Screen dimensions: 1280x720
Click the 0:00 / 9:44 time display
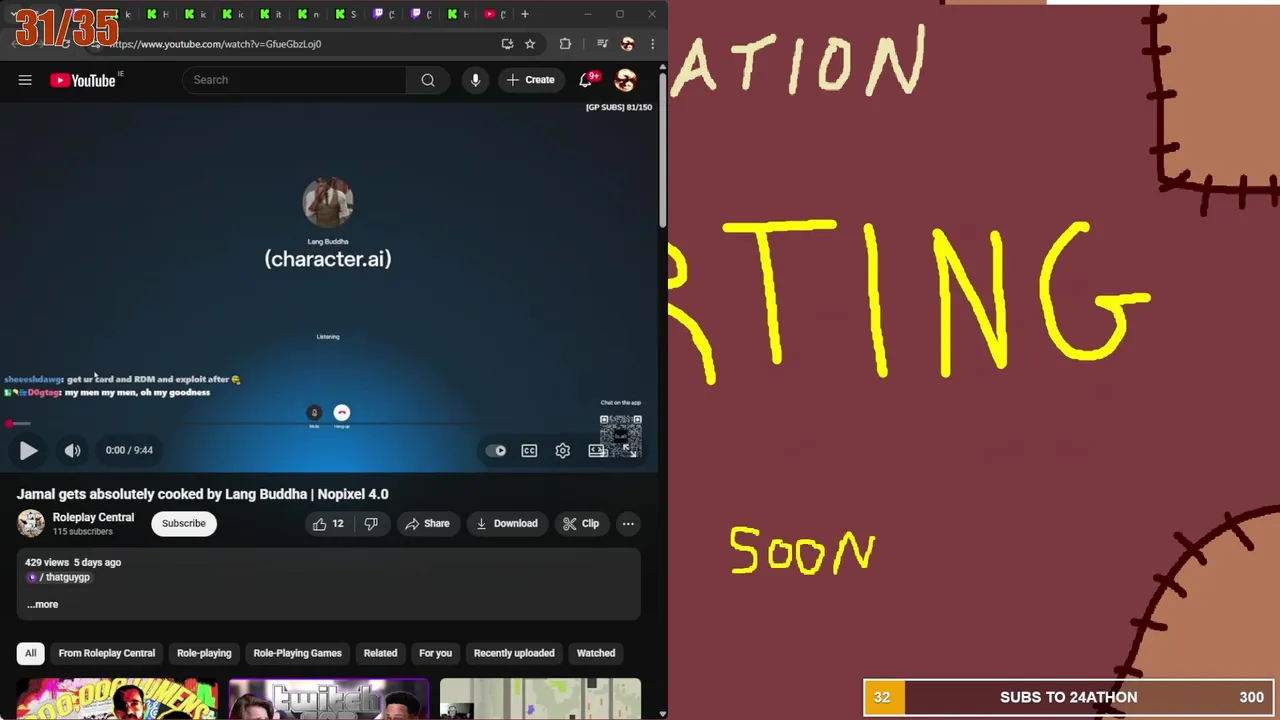click(129, 451)
